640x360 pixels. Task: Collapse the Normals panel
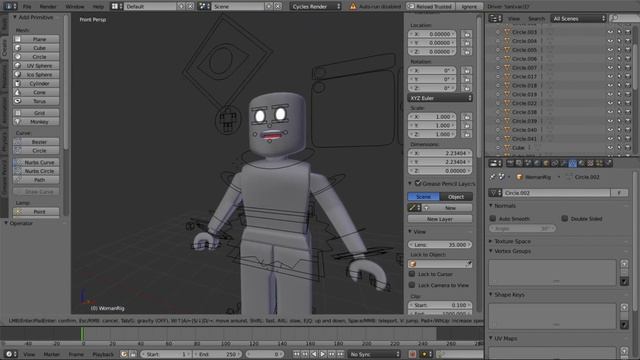[491, 206]
